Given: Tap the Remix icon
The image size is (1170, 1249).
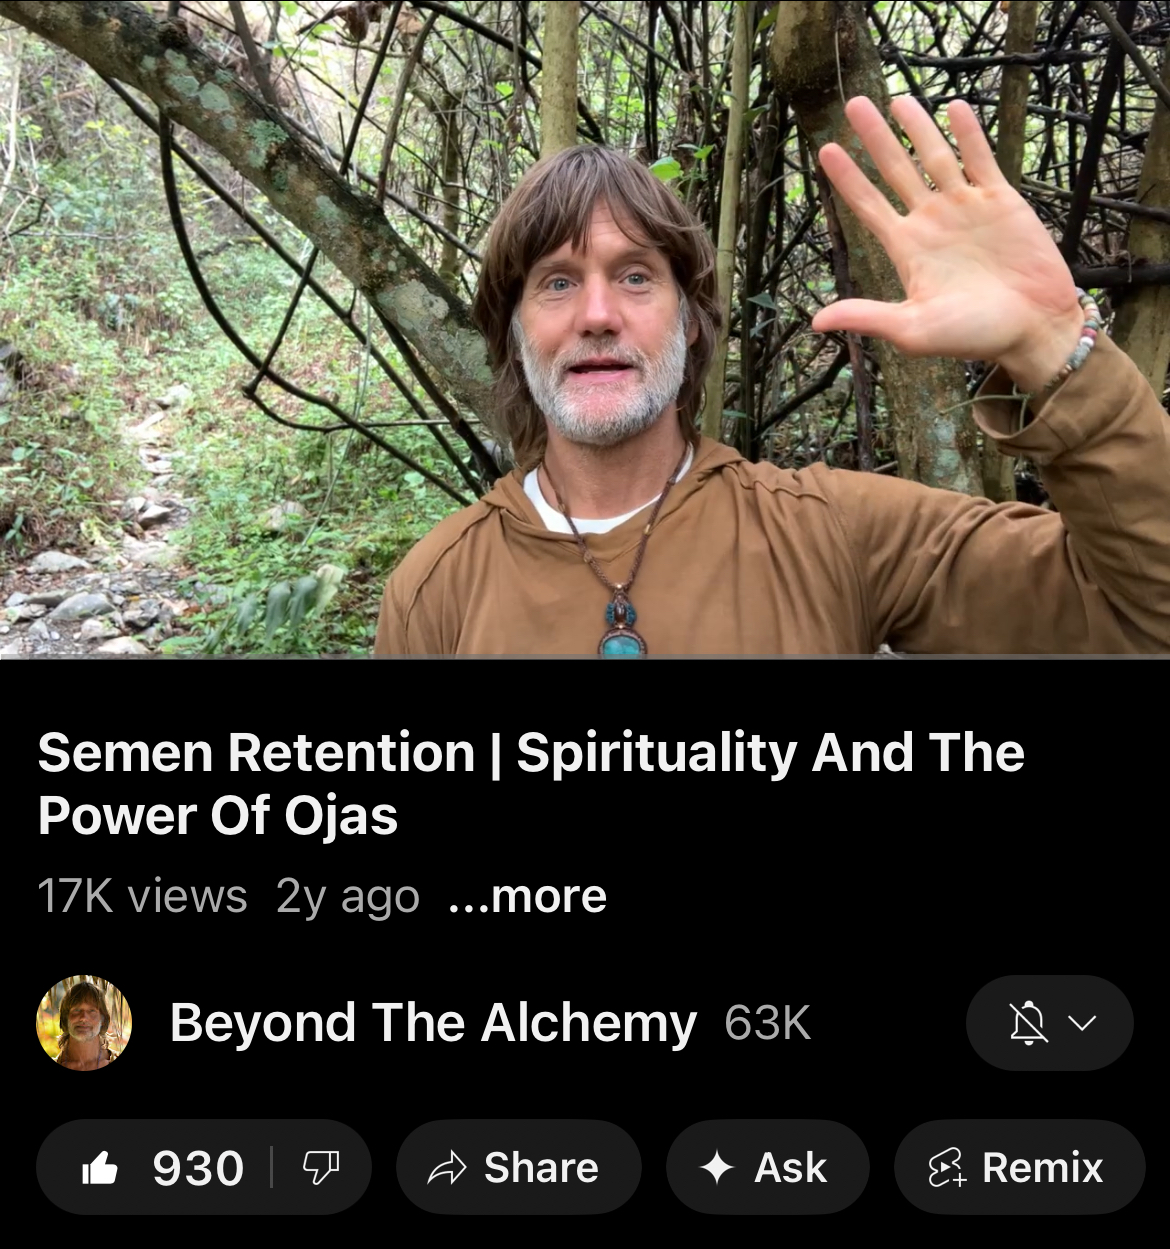Looking at the screenshot, I should [946, 1167].
